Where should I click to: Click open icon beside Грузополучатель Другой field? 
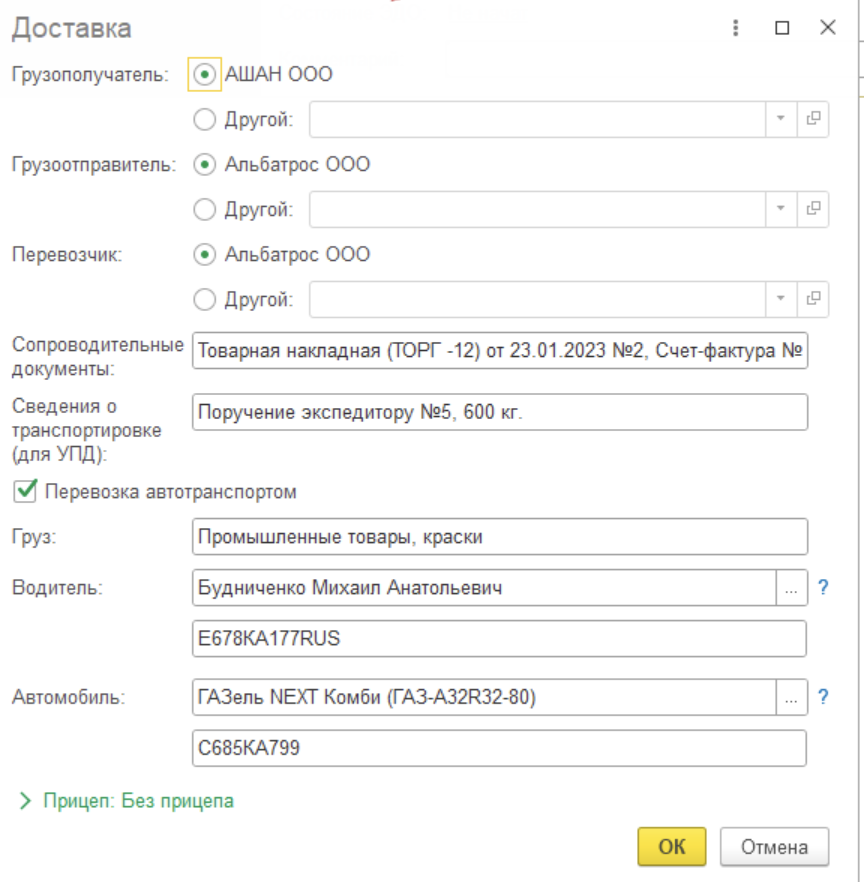click(813, 119)
